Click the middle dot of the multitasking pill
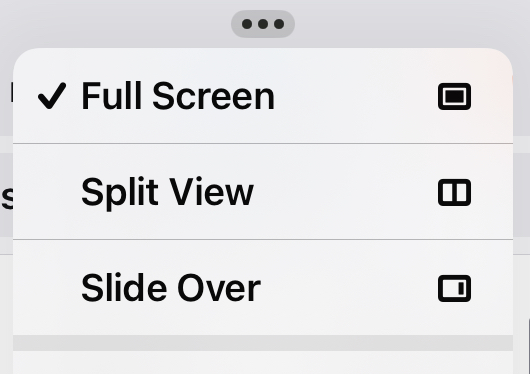Screen dimensions: 530x374 pyautogui.click(x=263, y=24)
